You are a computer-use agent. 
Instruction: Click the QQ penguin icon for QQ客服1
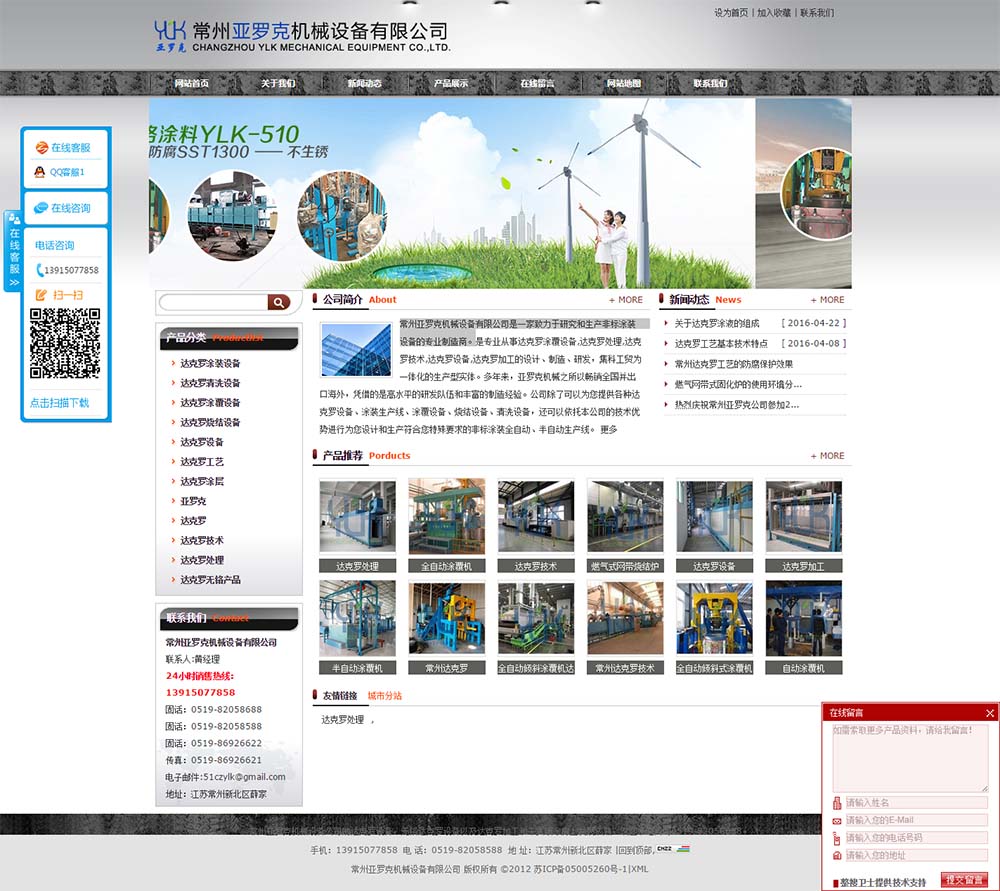(40, 172)
